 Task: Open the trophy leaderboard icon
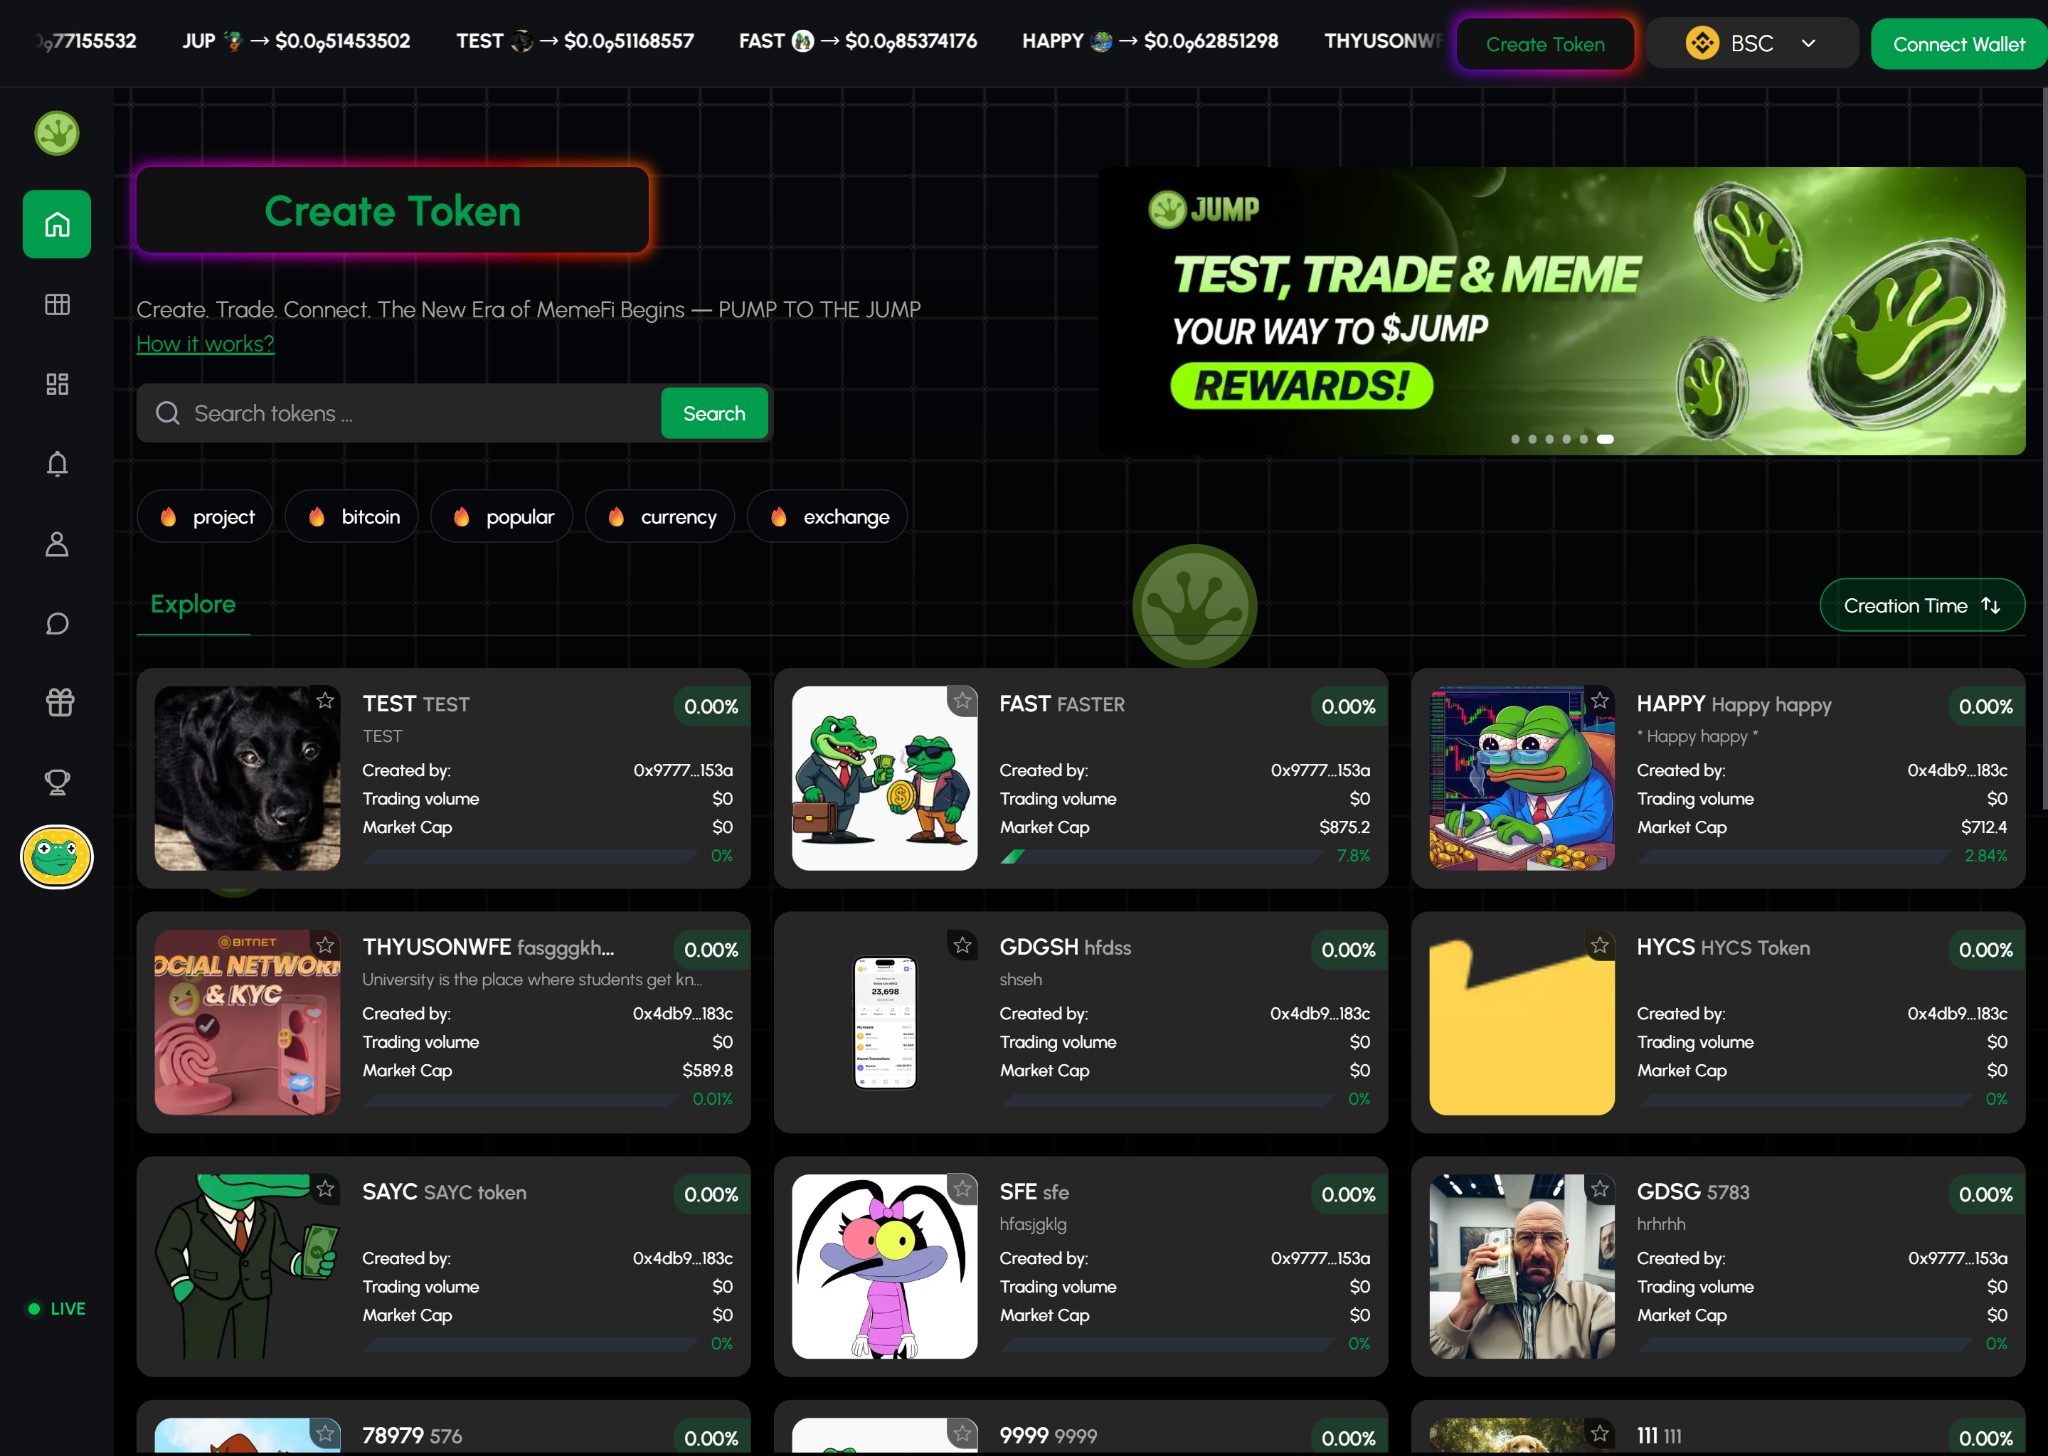[57, 782]
